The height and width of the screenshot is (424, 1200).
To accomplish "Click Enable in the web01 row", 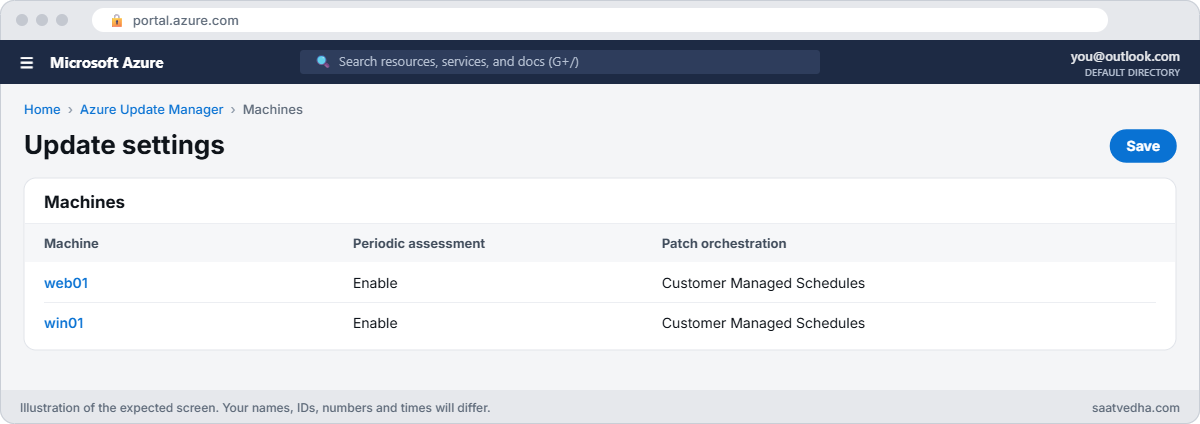I will tap(375, 283).
